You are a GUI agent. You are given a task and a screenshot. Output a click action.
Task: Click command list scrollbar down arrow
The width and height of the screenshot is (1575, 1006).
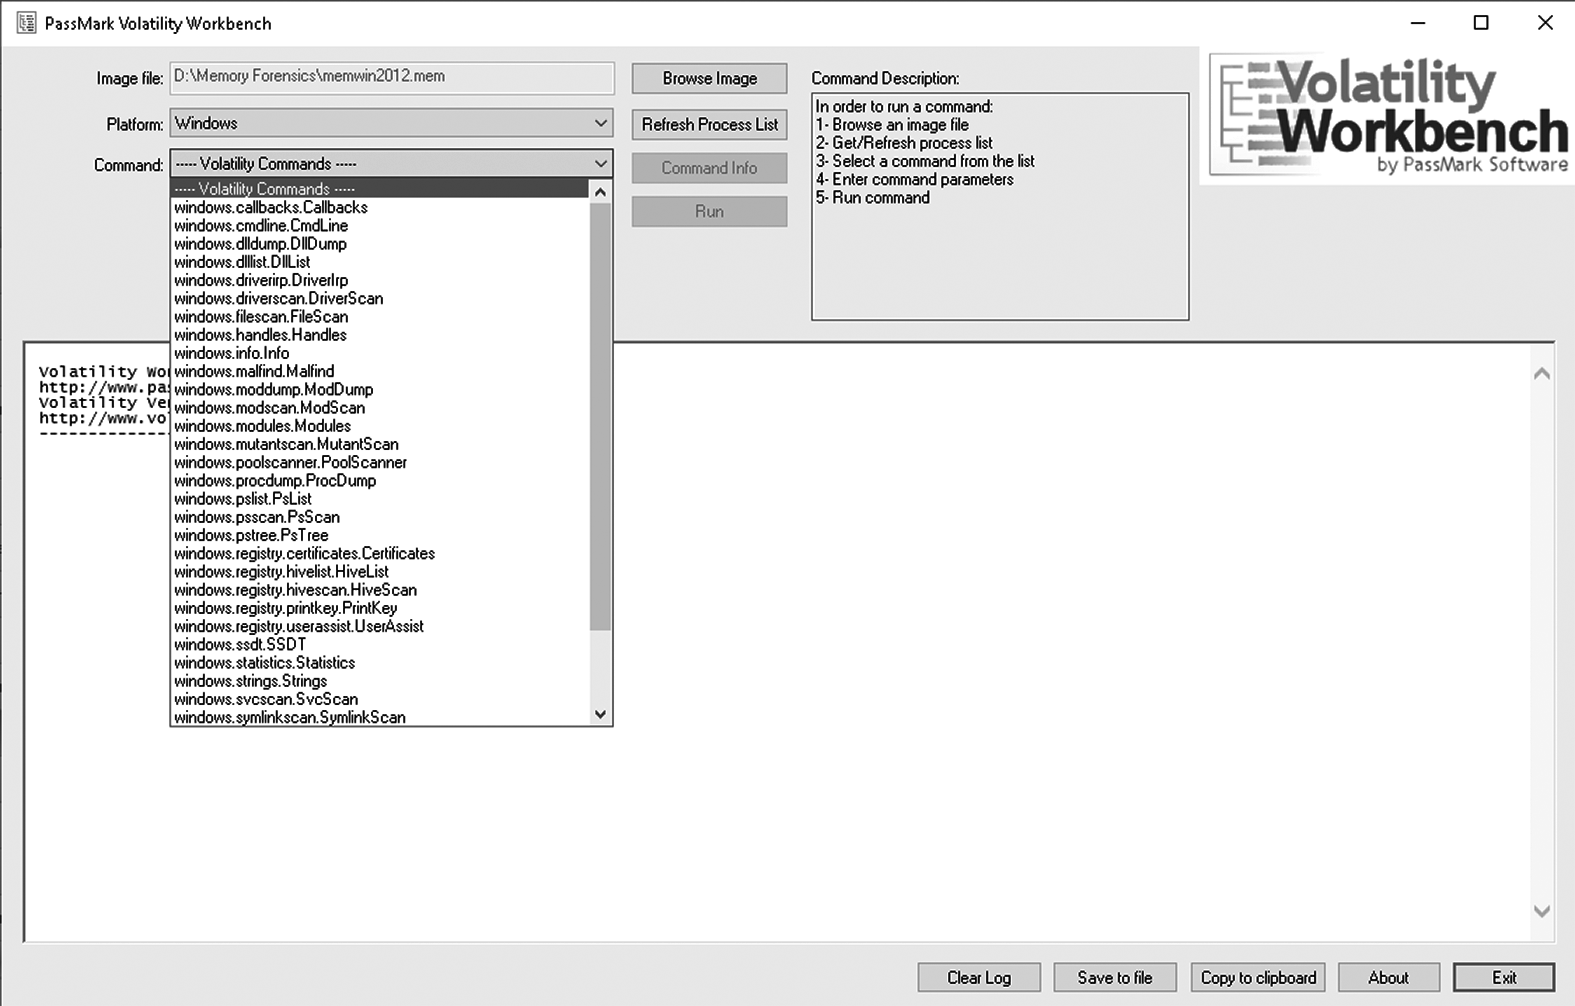(x=600, y=714)
